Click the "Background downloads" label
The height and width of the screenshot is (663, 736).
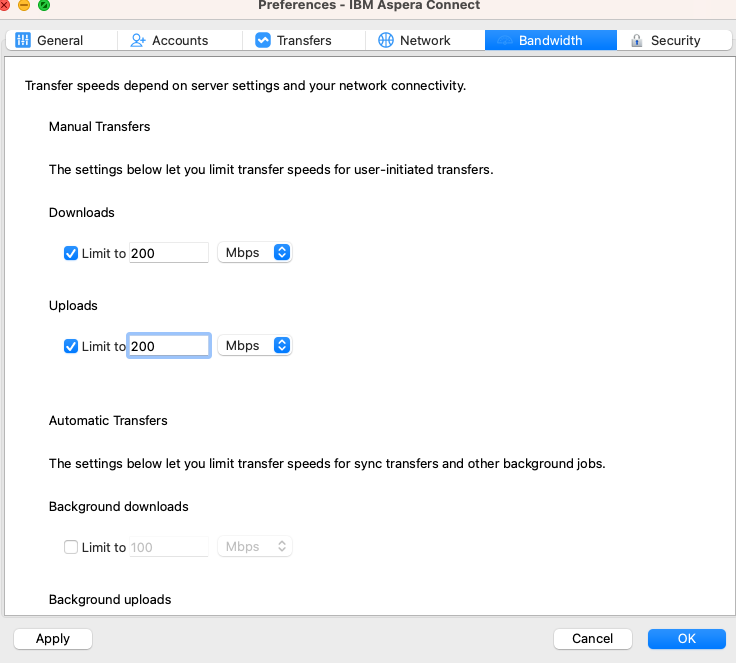[x=119, y=507]
